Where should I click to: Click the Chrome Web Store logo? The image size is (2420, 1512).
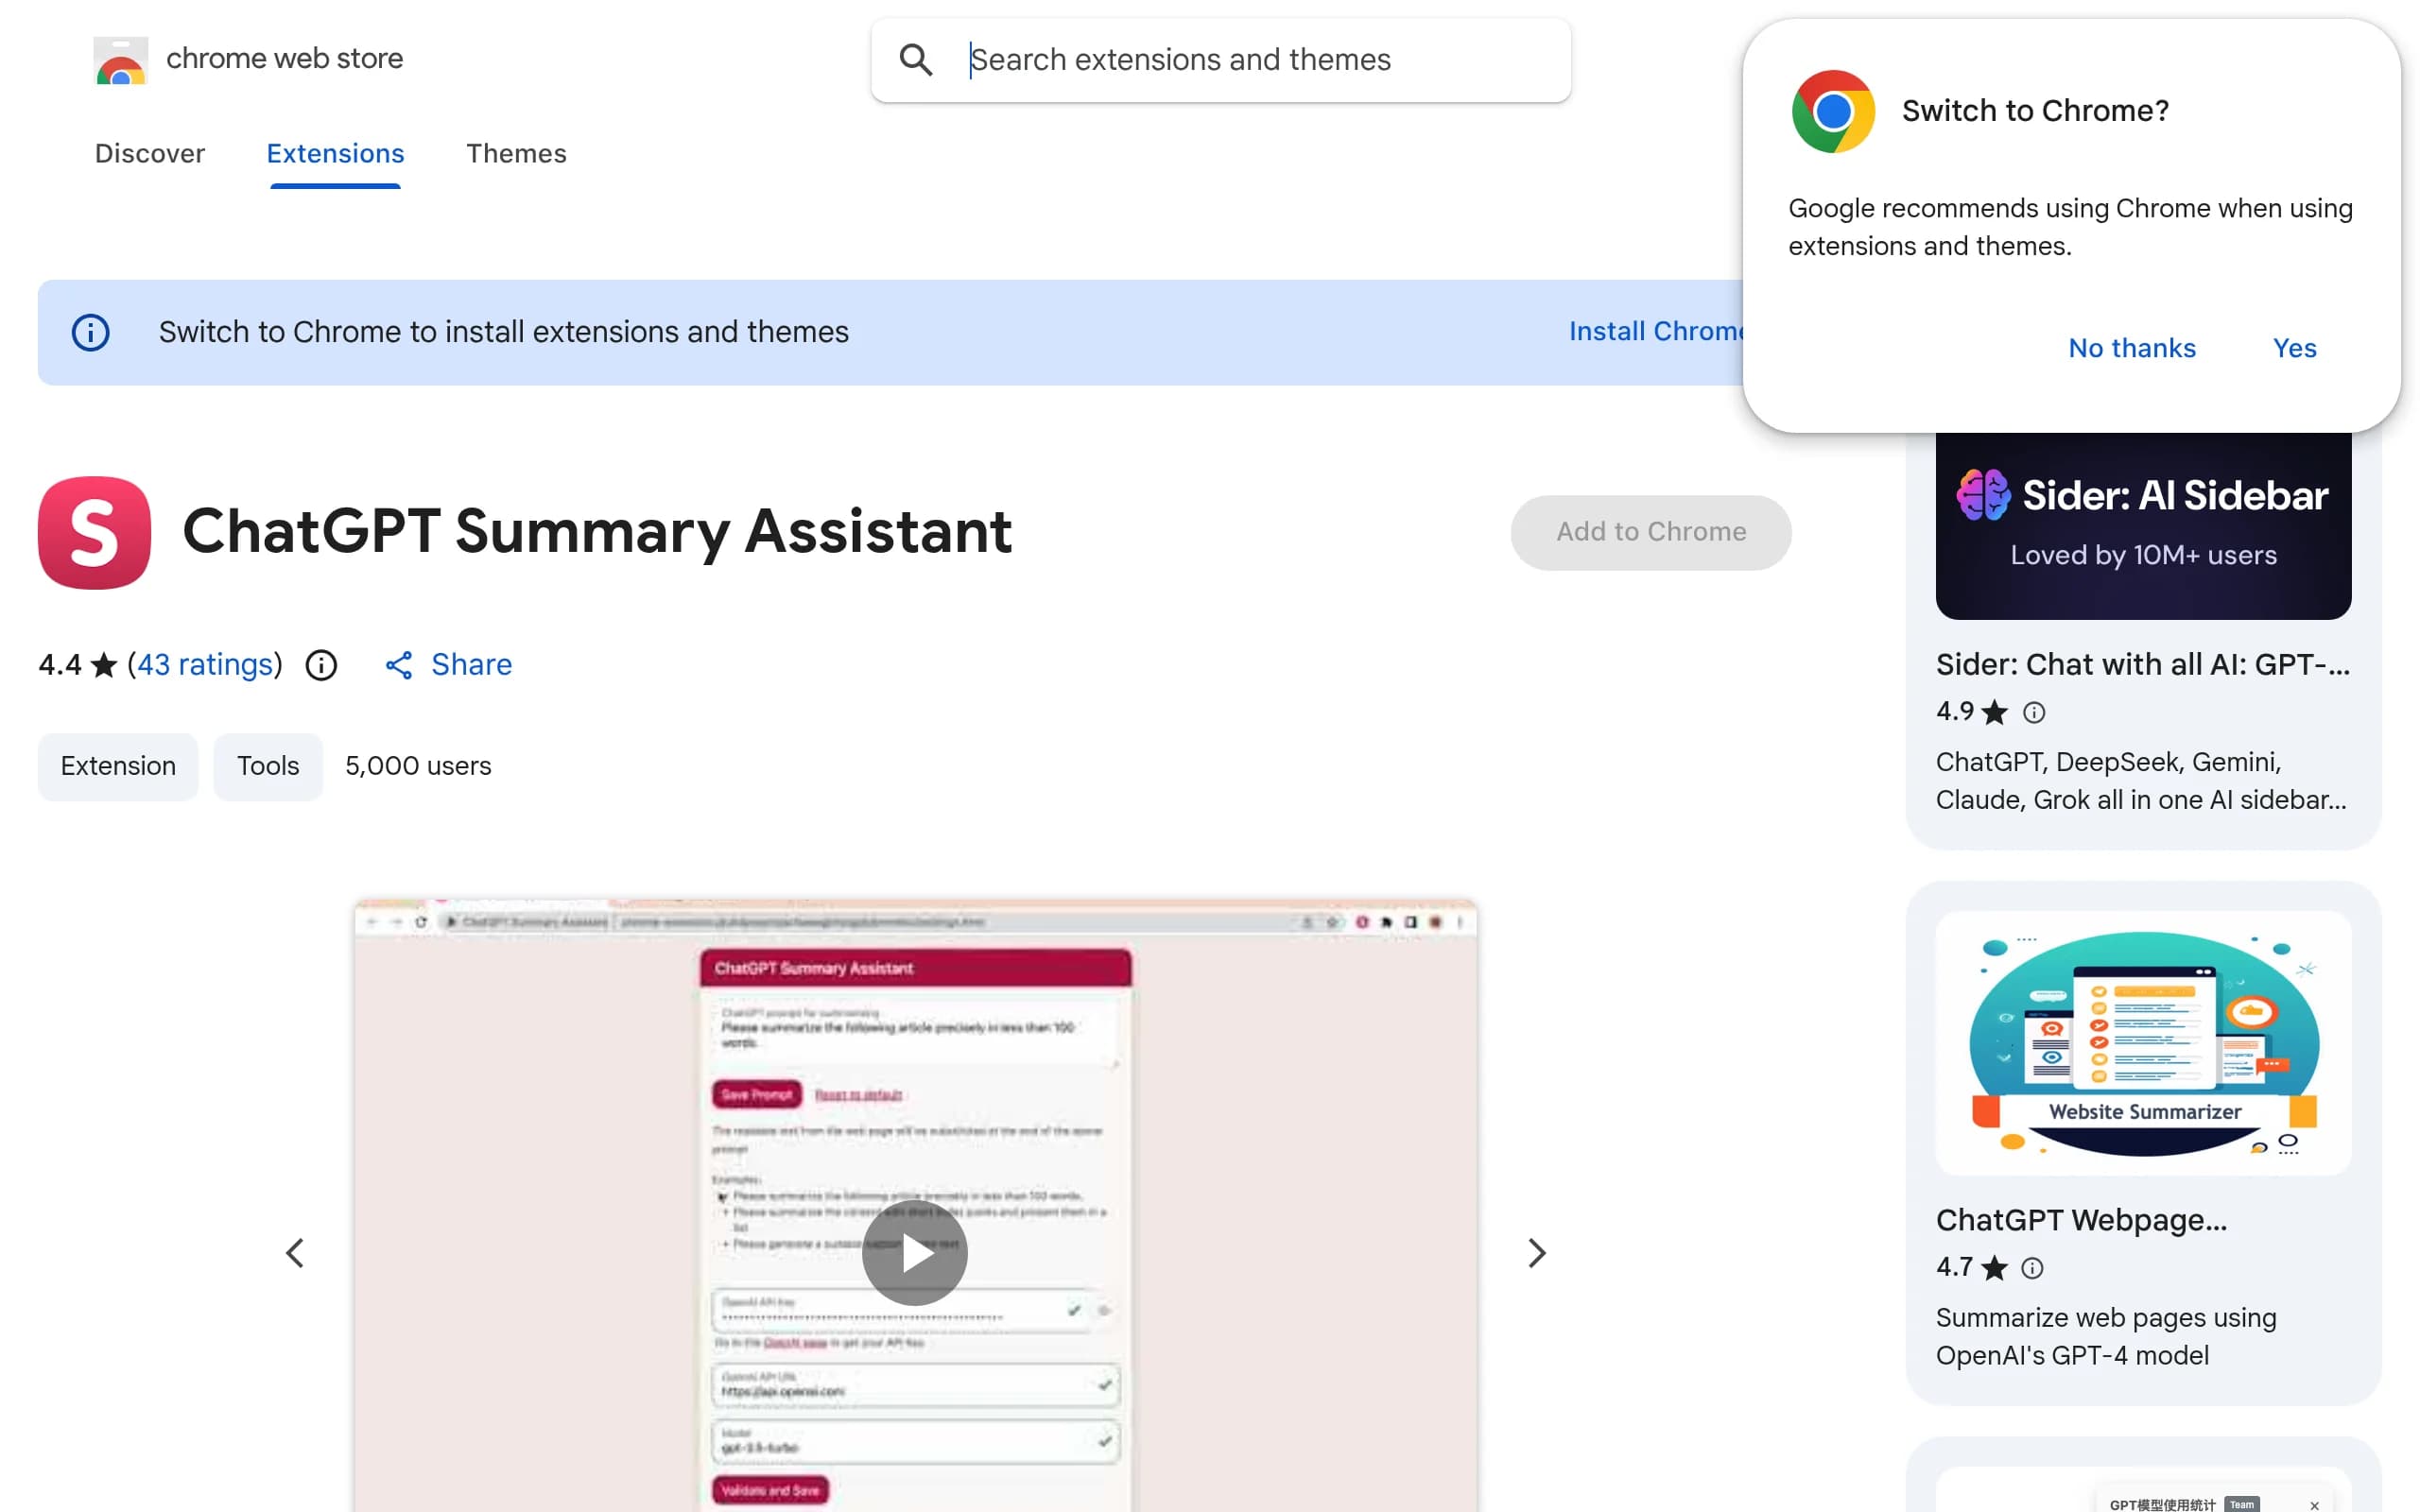pyautogui.click(x=121, y=60)
